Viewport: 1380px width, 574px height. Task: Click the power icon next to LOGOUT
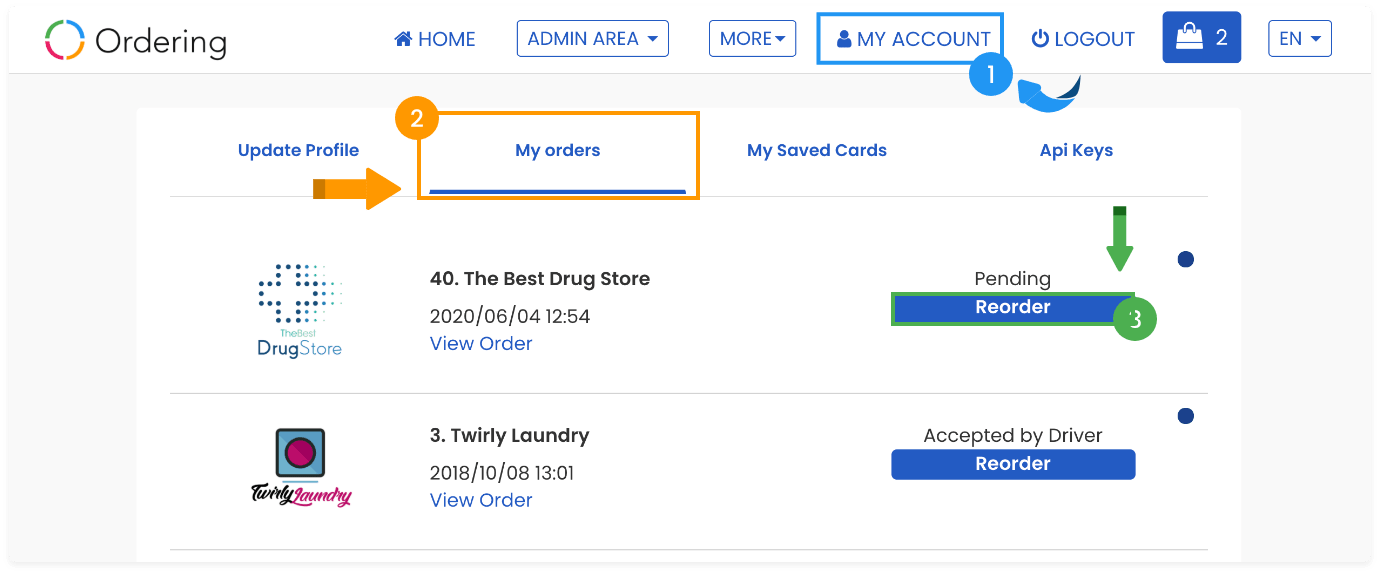[x=1040, y=38]
